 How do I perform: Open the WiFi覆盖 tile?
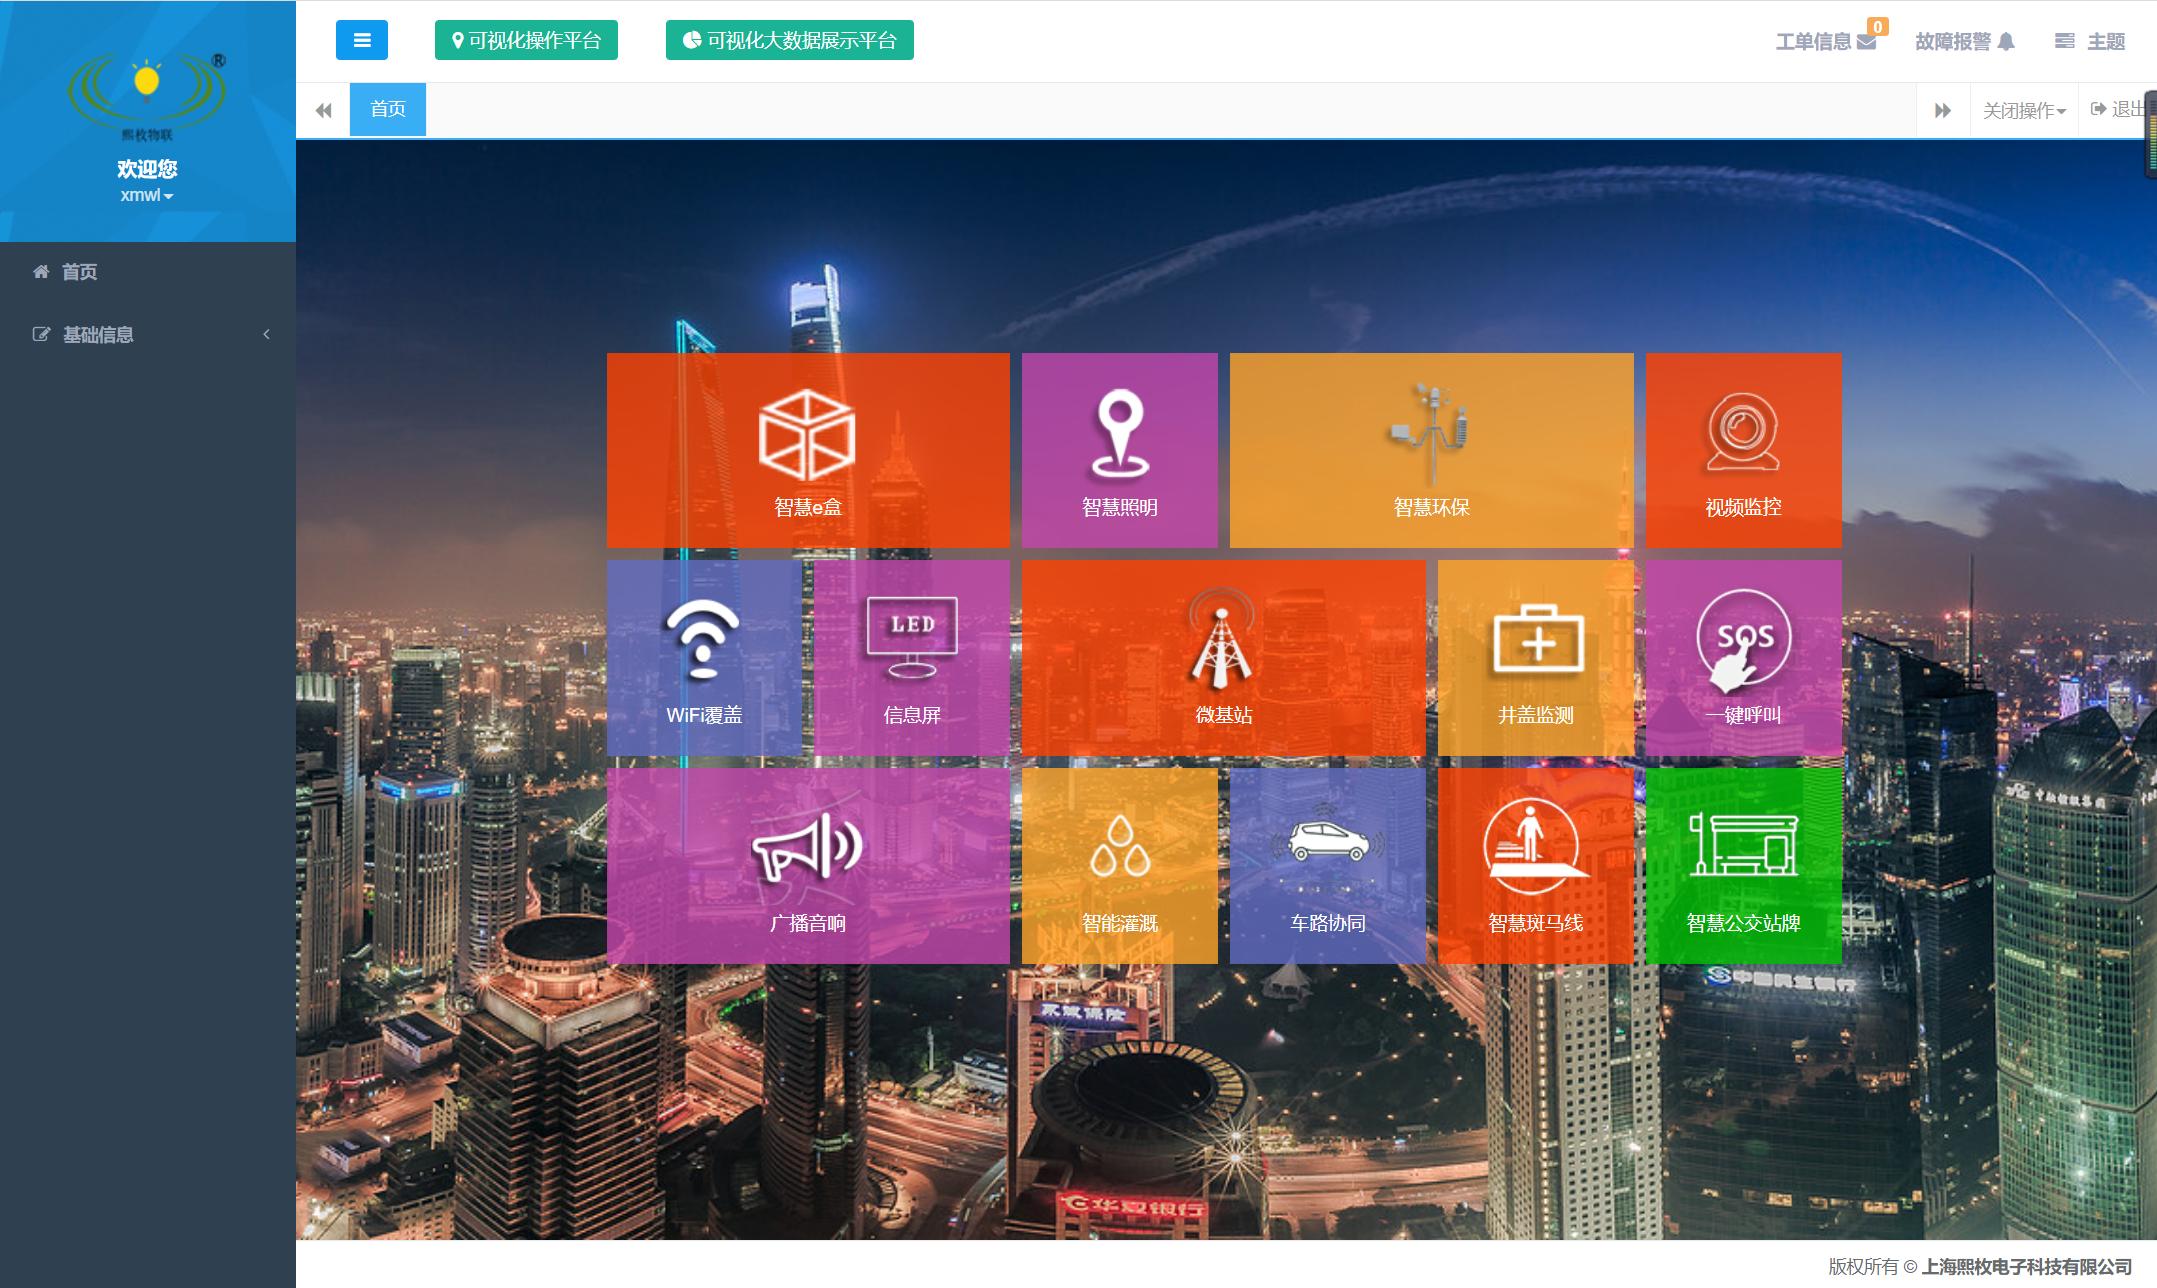[704, 657]
